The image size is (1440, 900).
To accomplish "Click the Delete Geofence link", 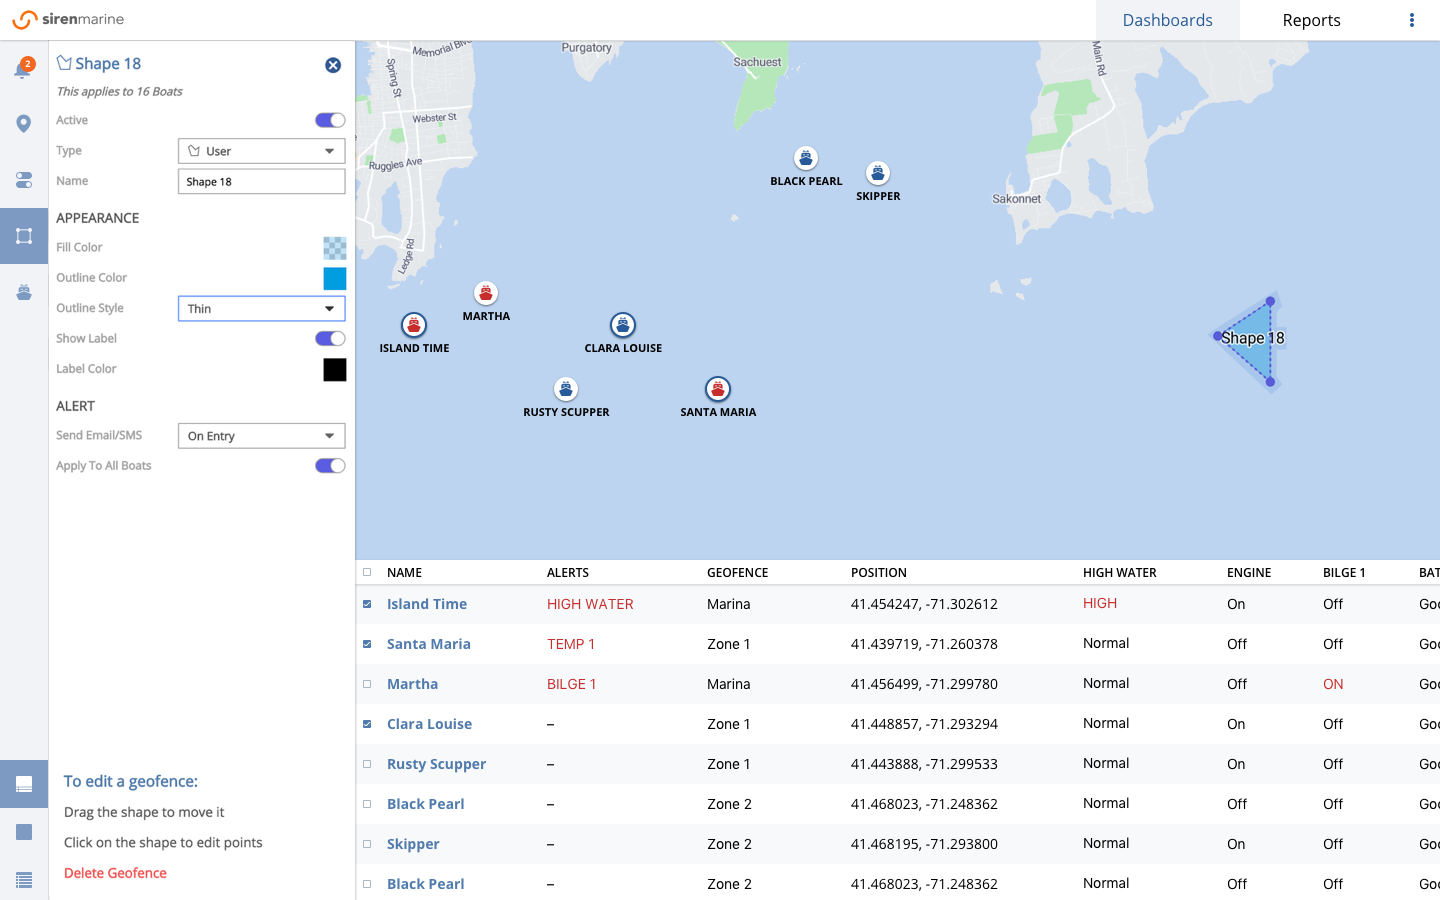I will pyautogui.click(x=114, y=872).
